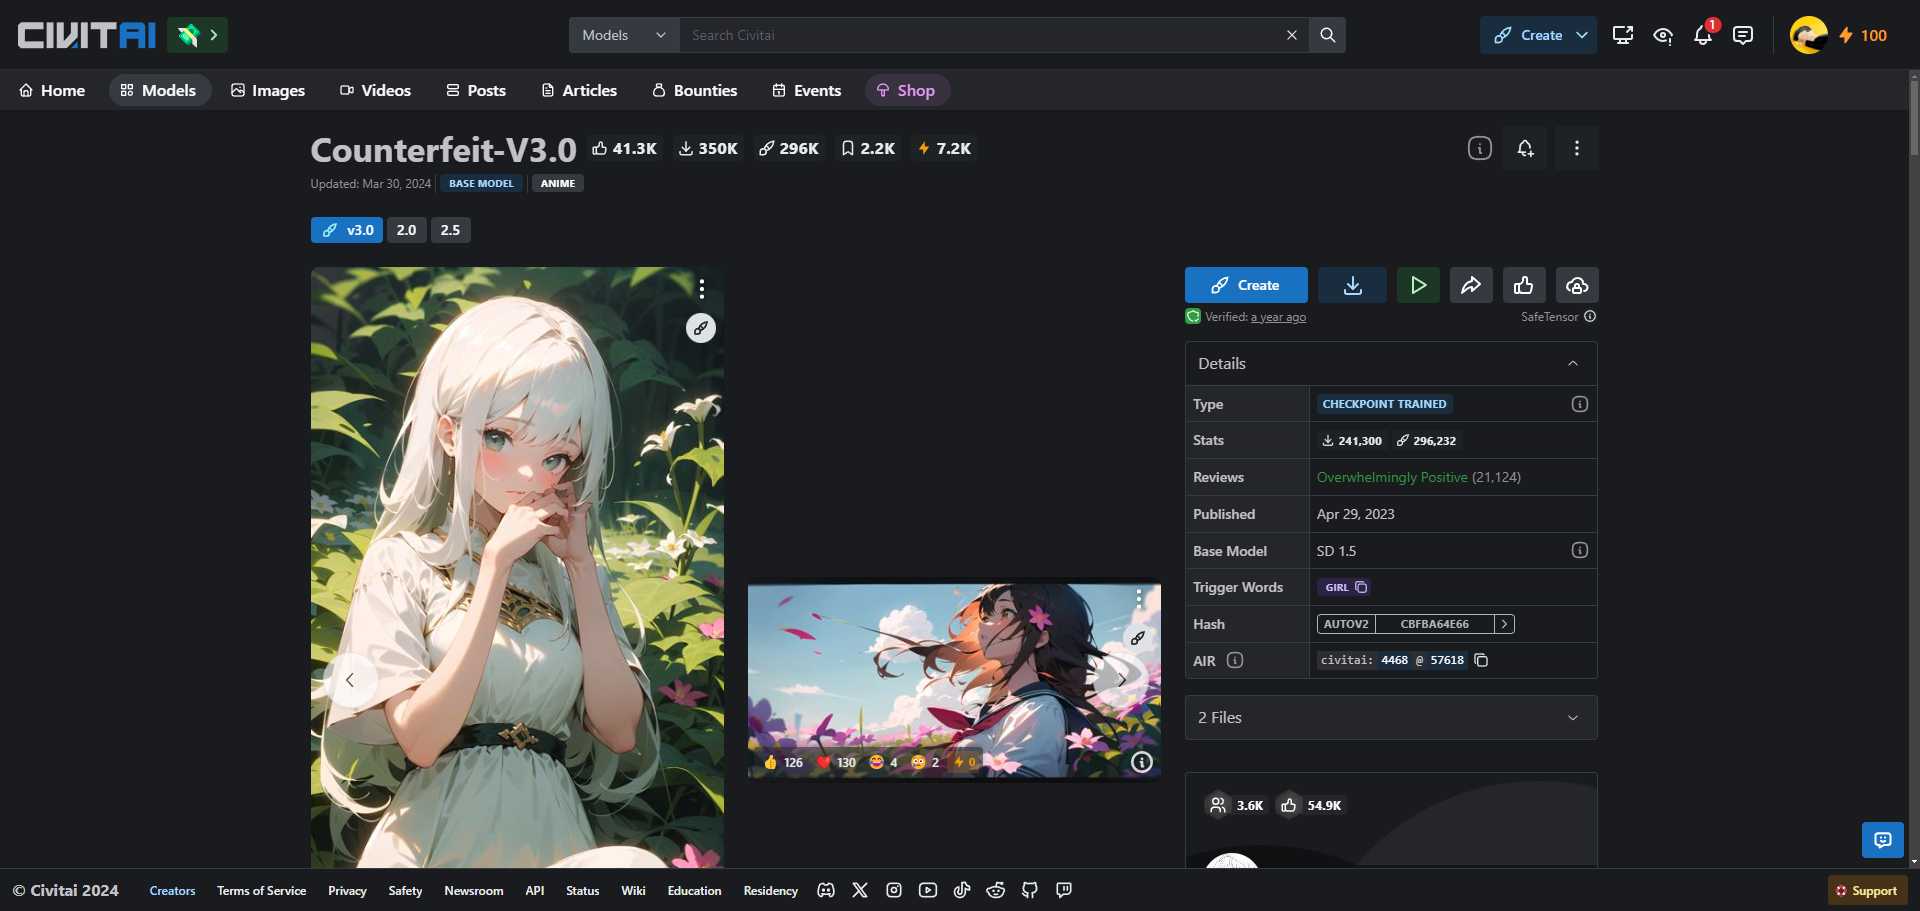This screenshot has height=911, width=1920.
Task: Open the feedback chat widget
Action: pyautogui.click(x=1882, y=840)
